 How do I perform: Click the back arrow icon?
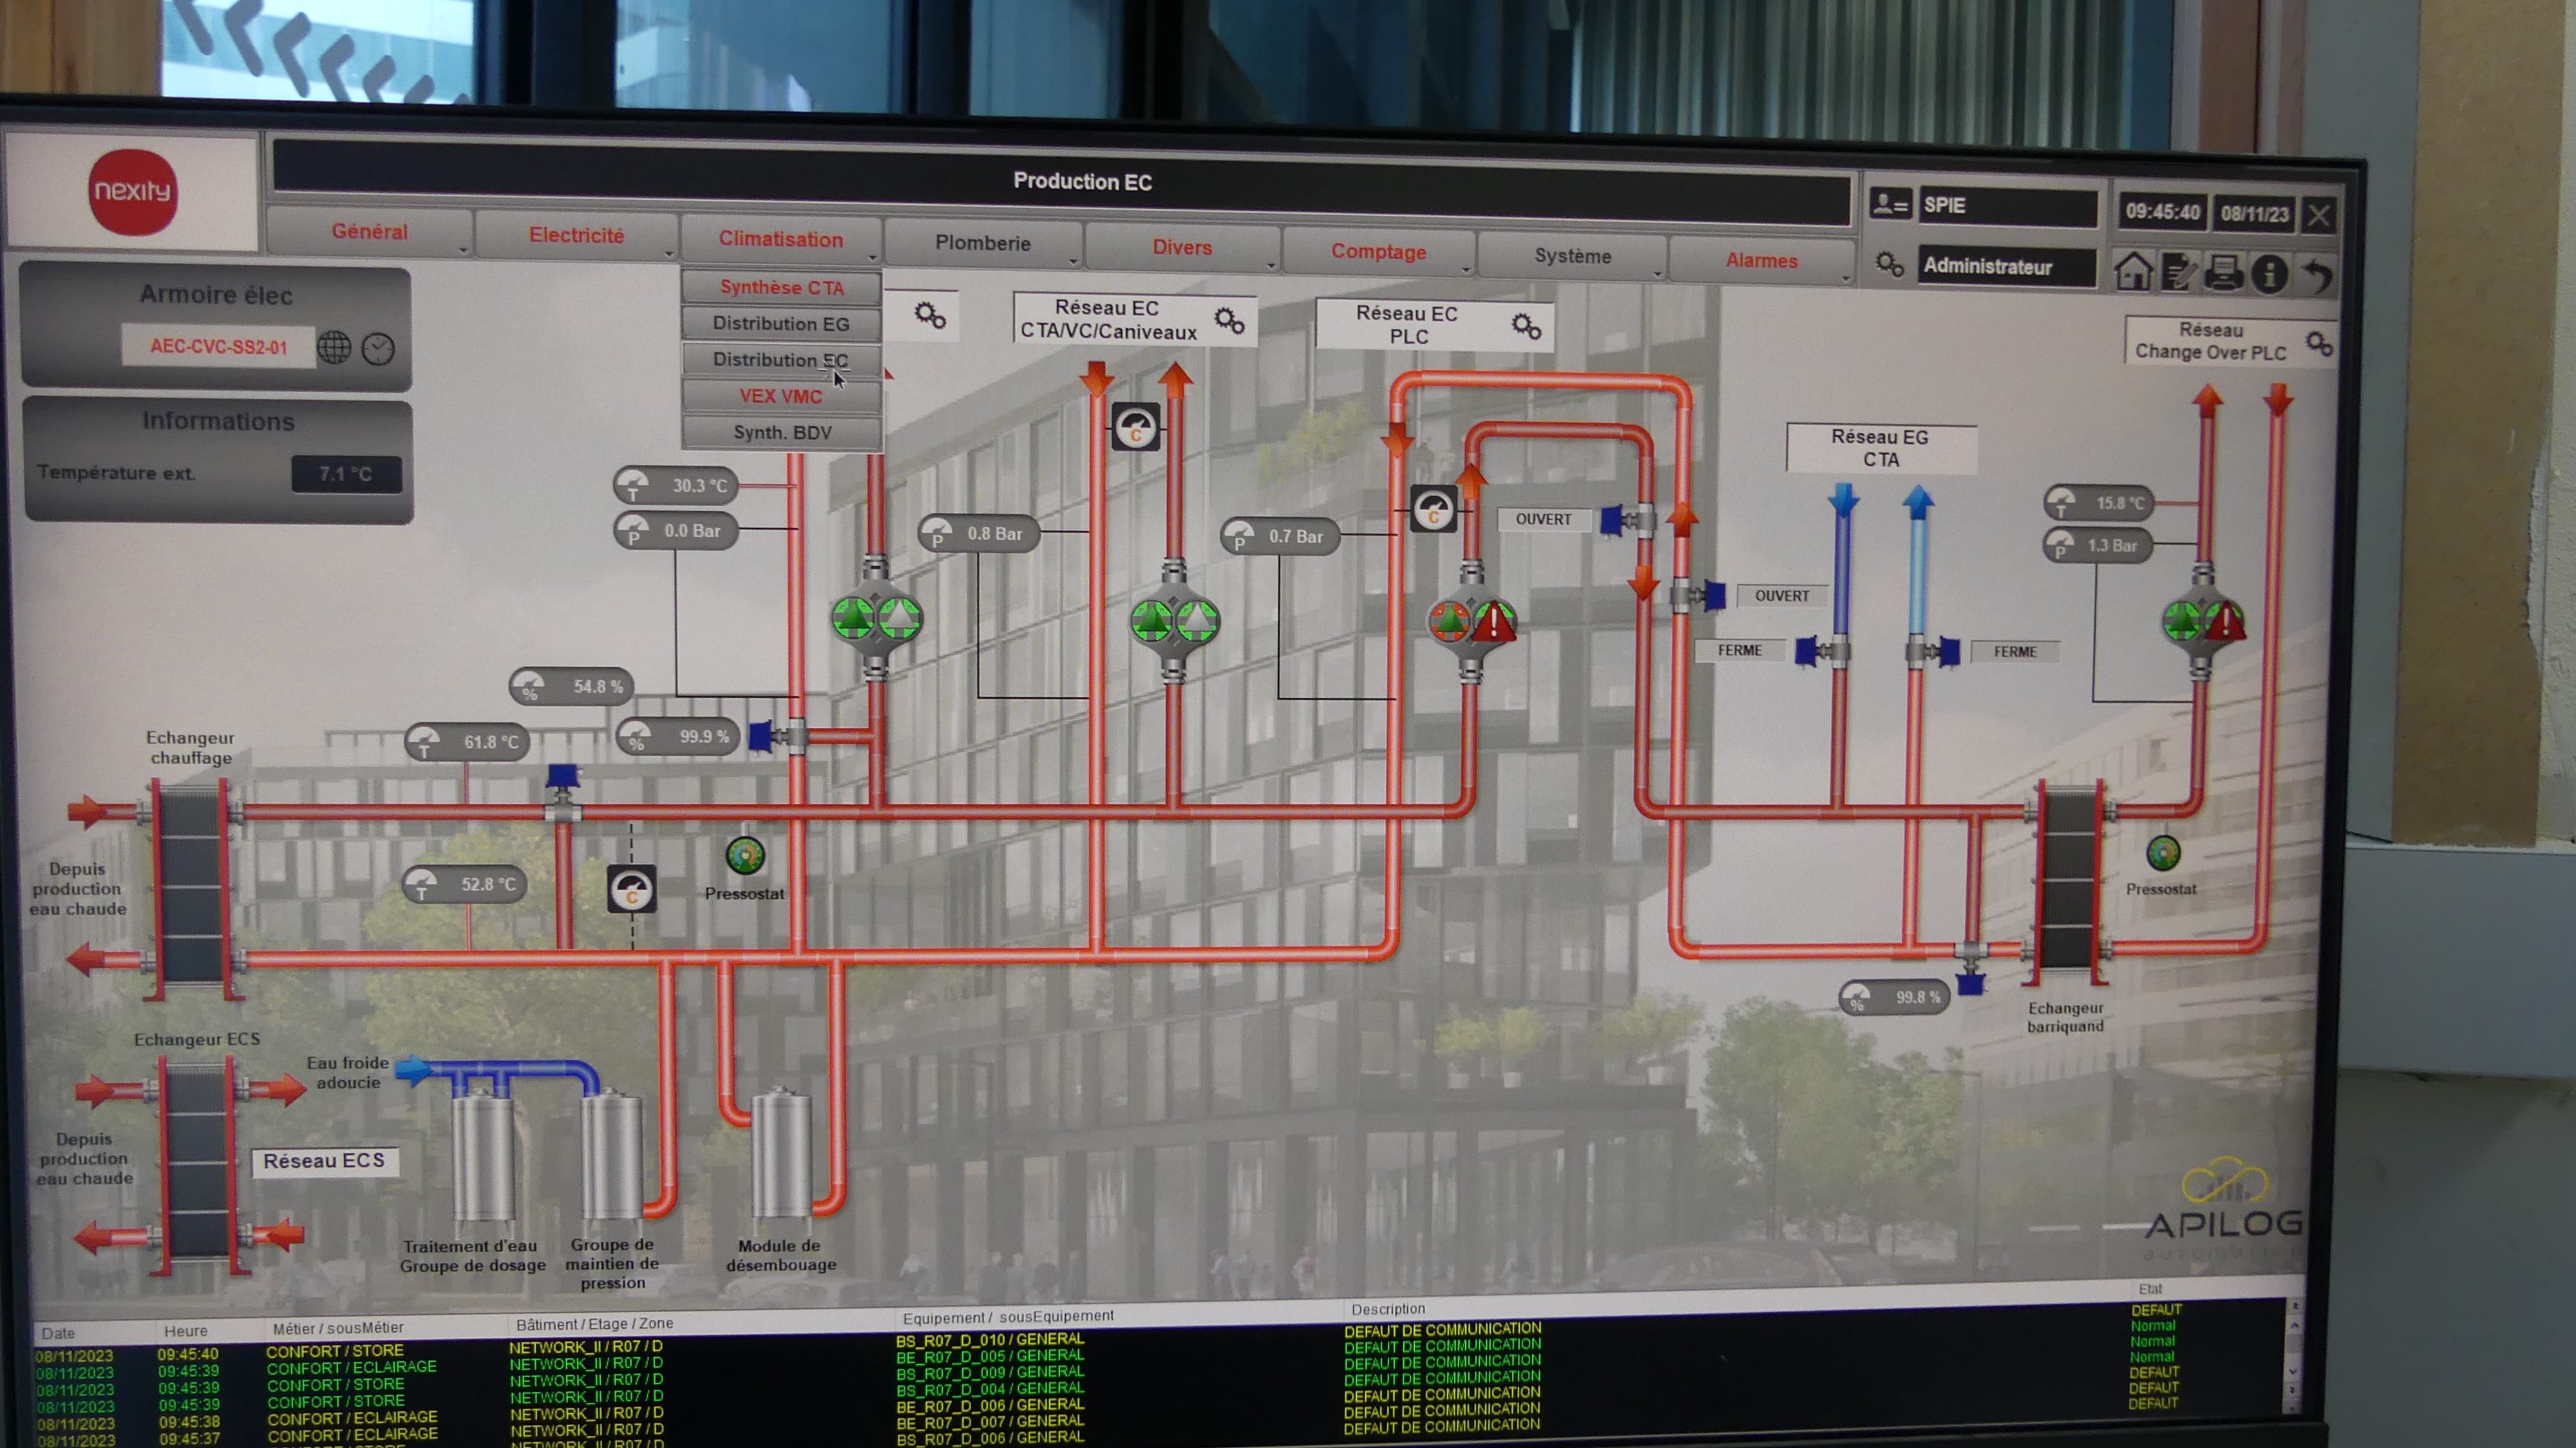click(x=2318, y=275)
